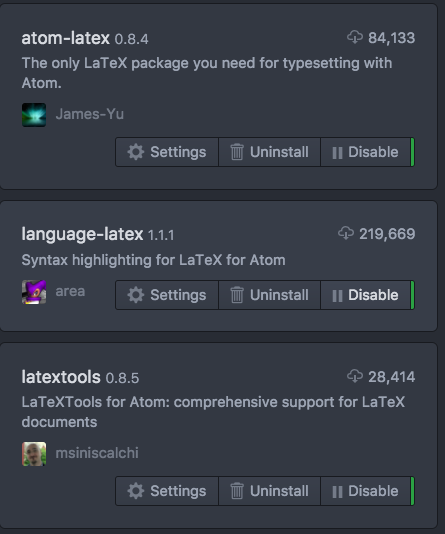Open msiniscalchi author profile link
The height and width of the screenshot is (534, 445).
pos(97,453)
